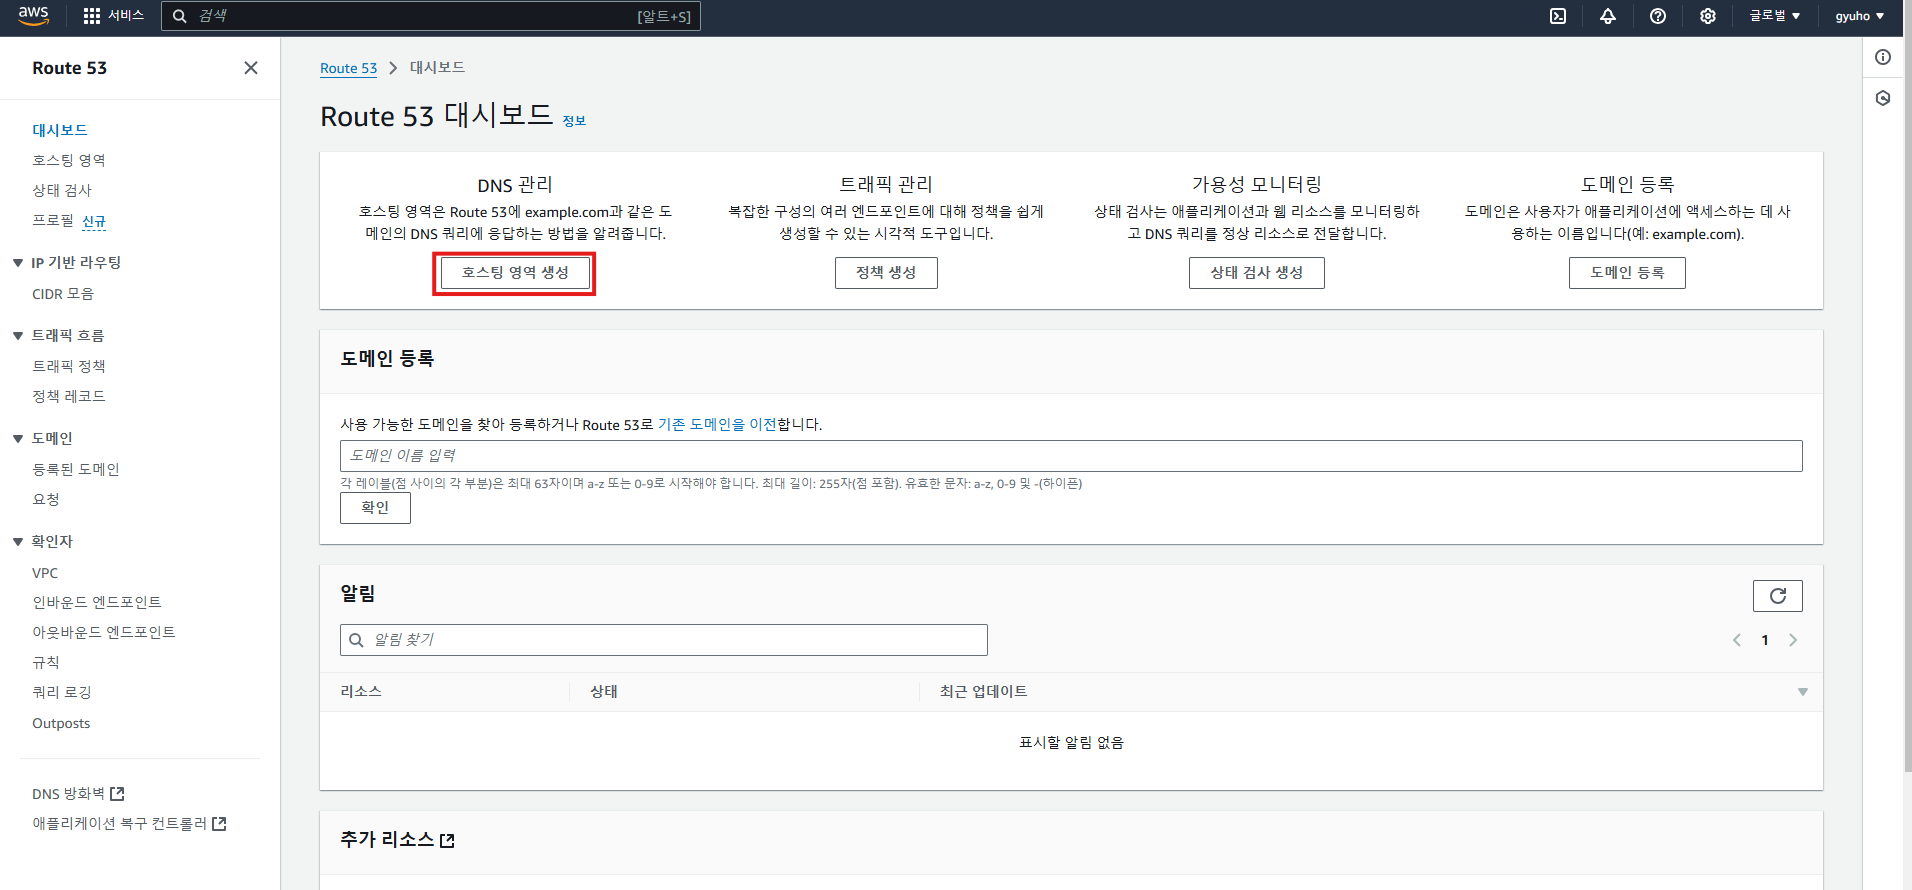Click the 정책 생성 button
Screen dimensions: 1912x890
[886, 273]
